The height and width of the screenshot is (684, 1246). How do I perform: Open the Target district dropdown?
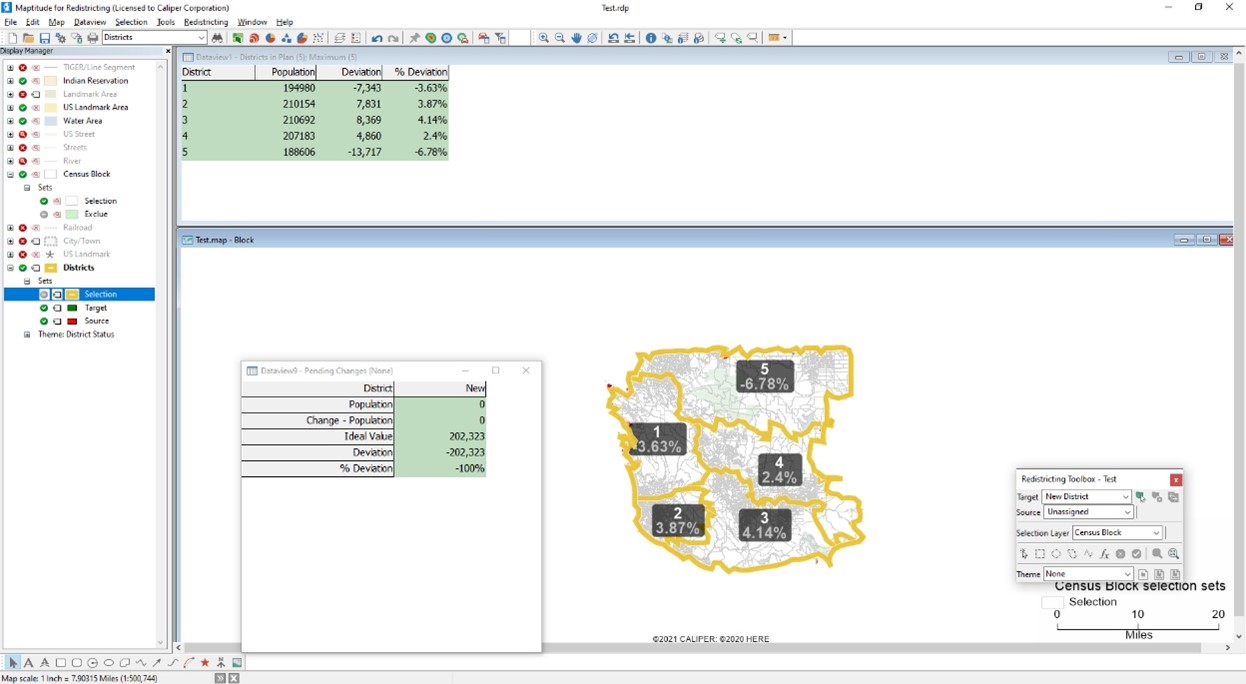[1125, 497]
